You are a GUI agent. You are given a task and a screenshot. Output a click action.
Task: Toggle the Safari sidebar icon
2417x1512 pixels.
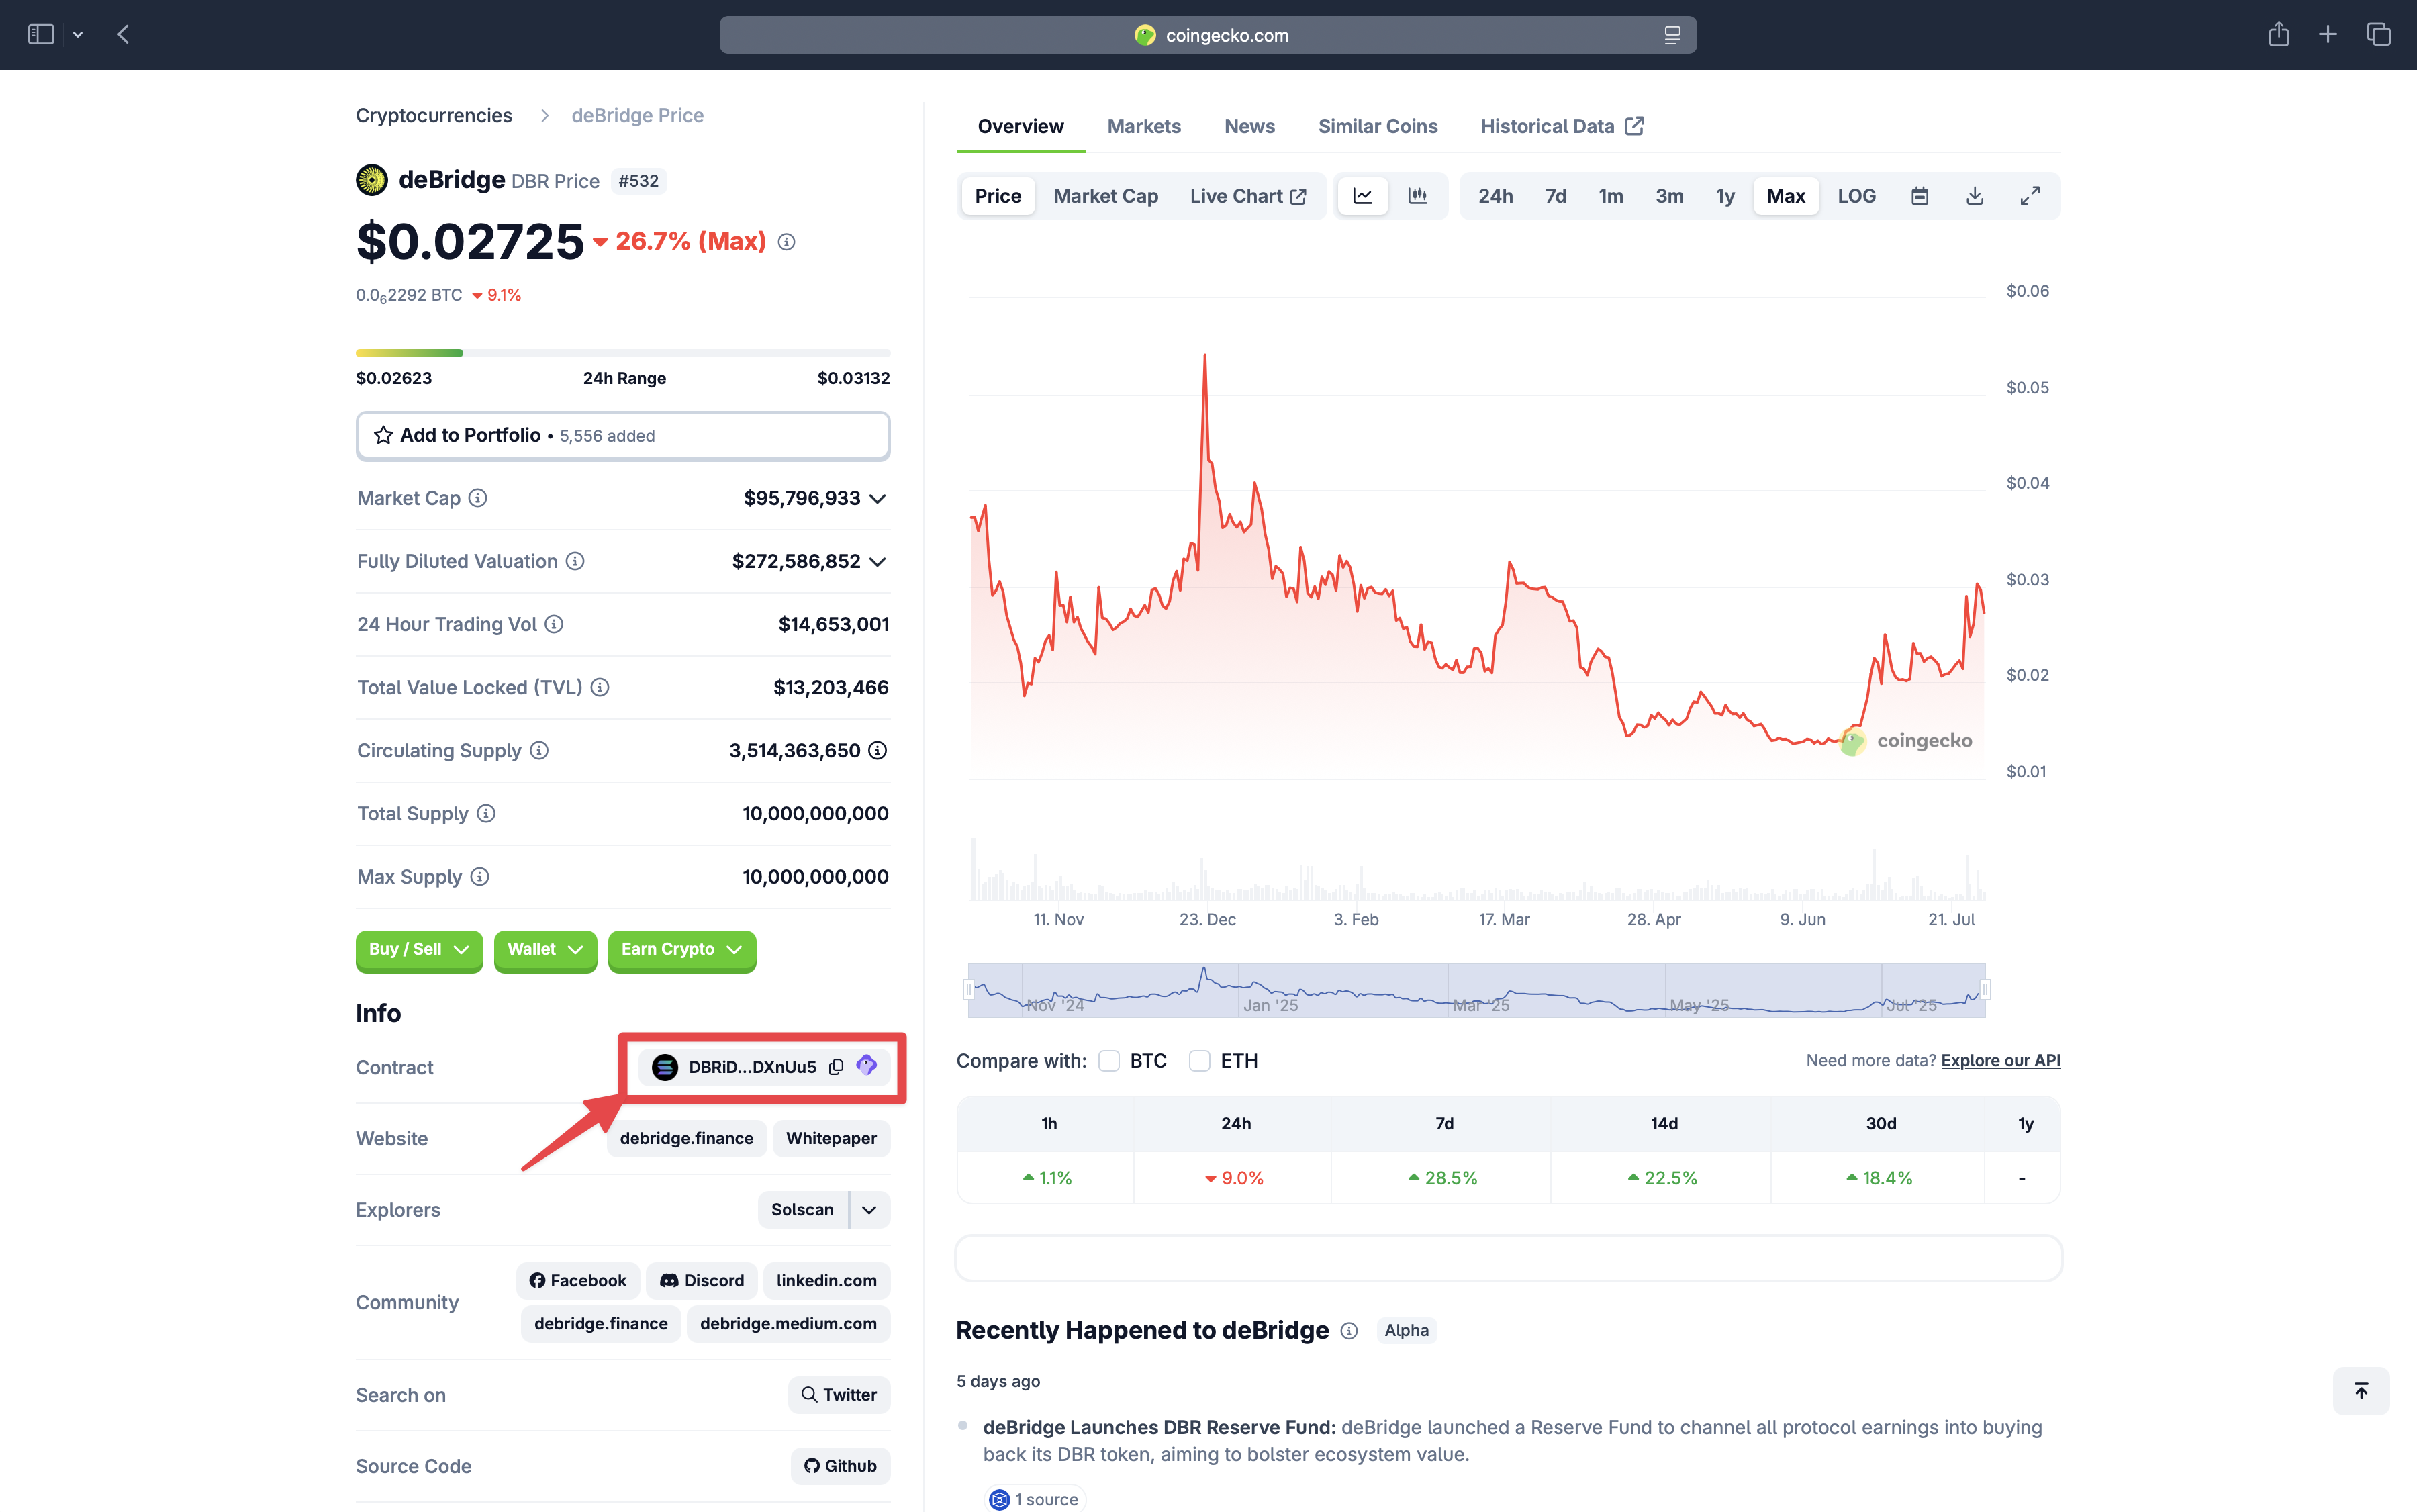[x=41, y=34]
